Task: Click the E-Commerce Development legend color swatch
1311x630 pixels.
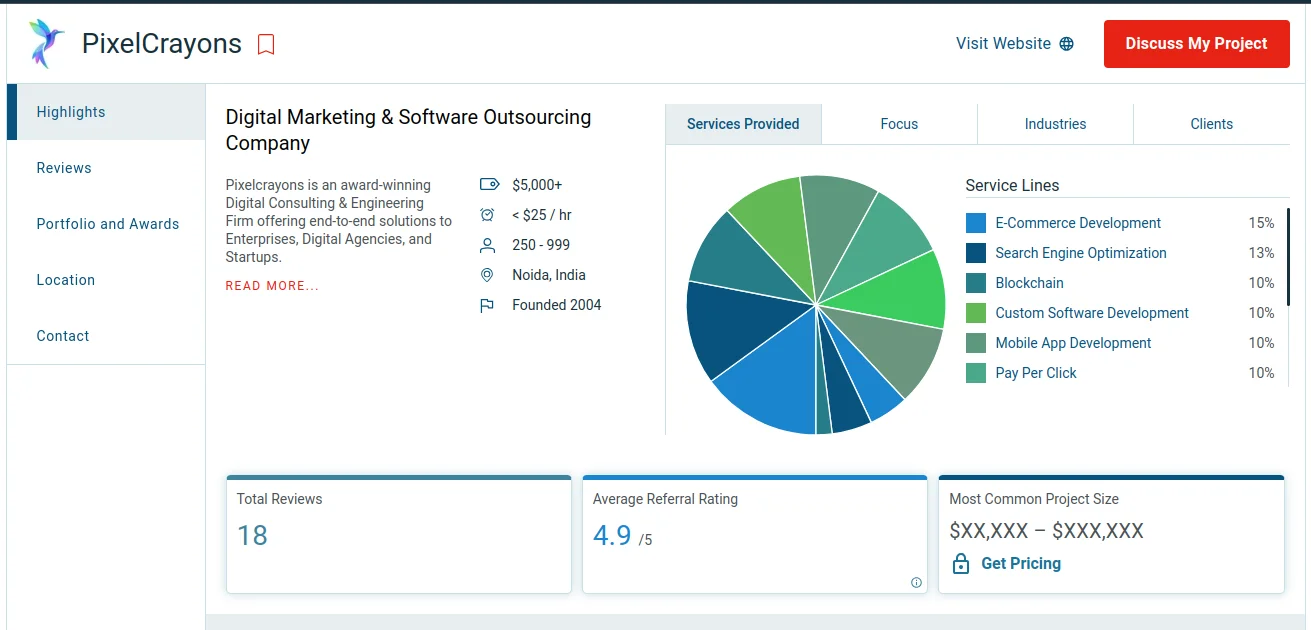Action: (976, 223)
